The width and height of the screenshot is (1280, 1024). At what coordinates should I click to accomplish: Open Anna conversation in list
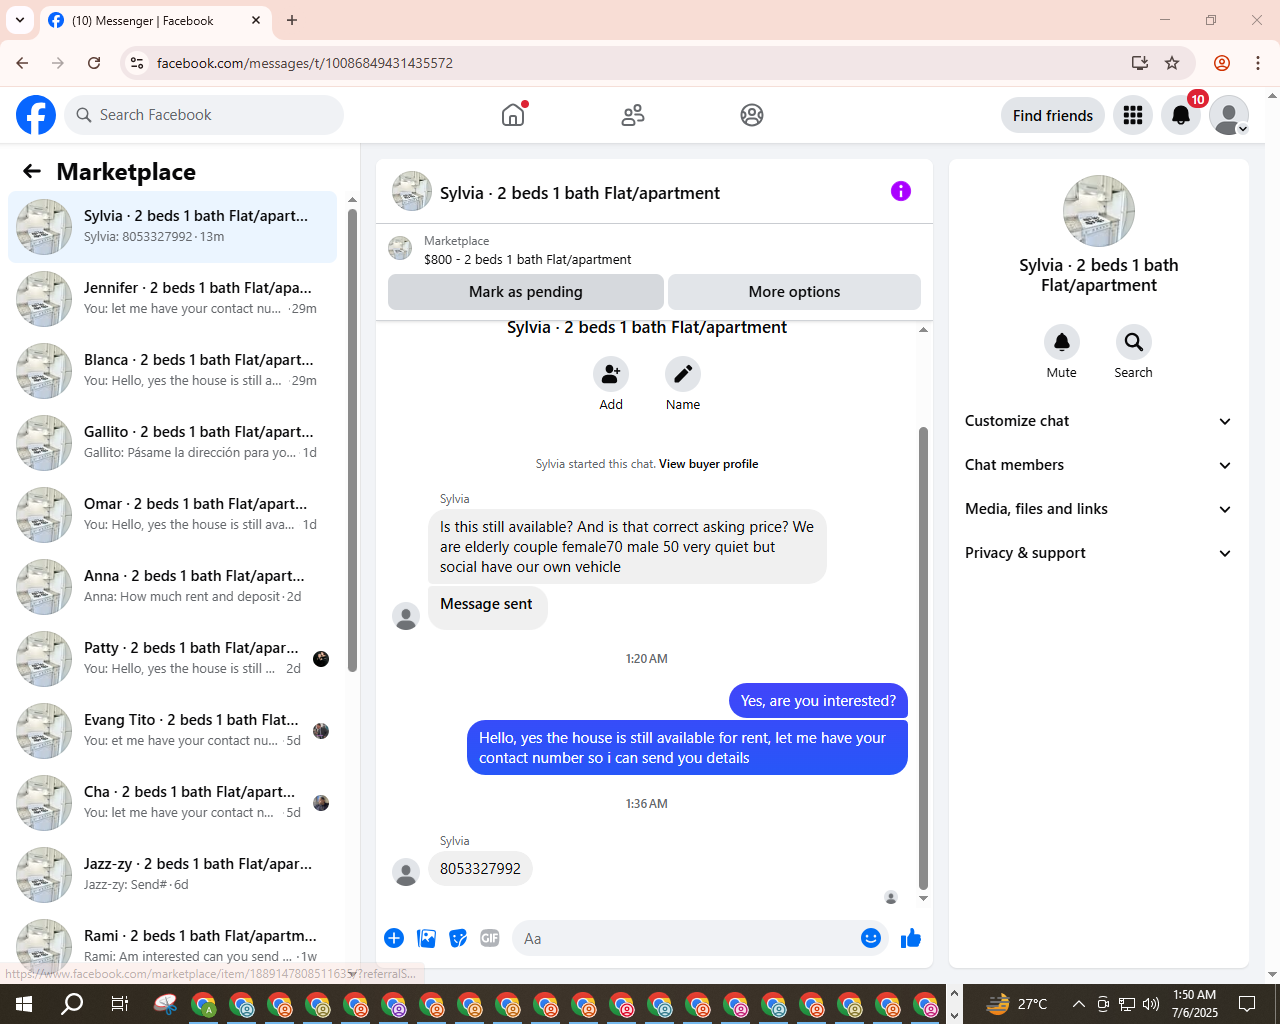(172, 587)
